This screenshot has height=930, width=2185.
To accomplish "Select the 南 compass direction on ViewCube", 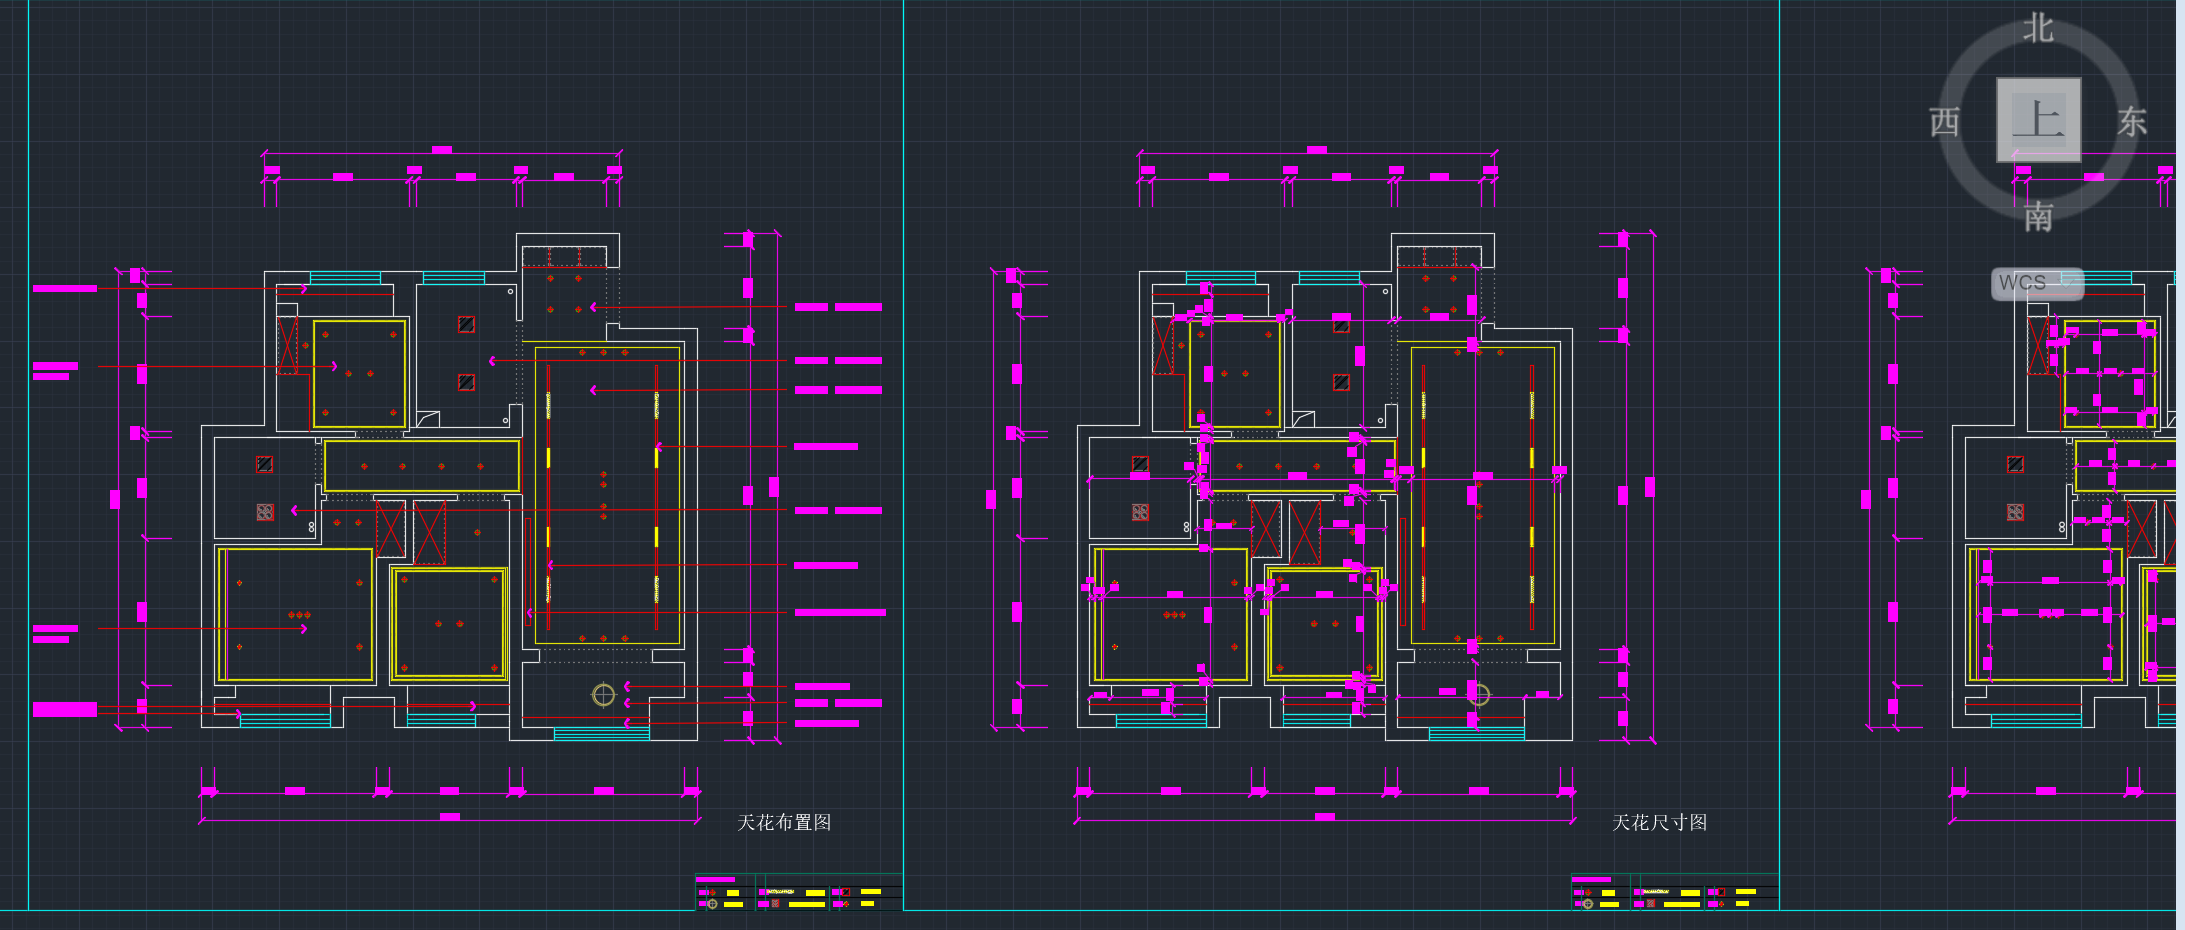I will [x=2038, y=216].
